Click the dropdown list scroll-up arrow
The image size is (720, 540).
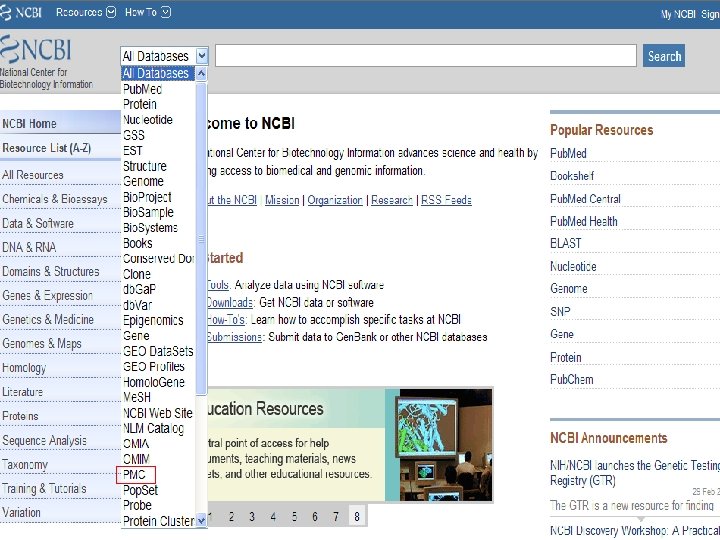(x=201, y=74)
